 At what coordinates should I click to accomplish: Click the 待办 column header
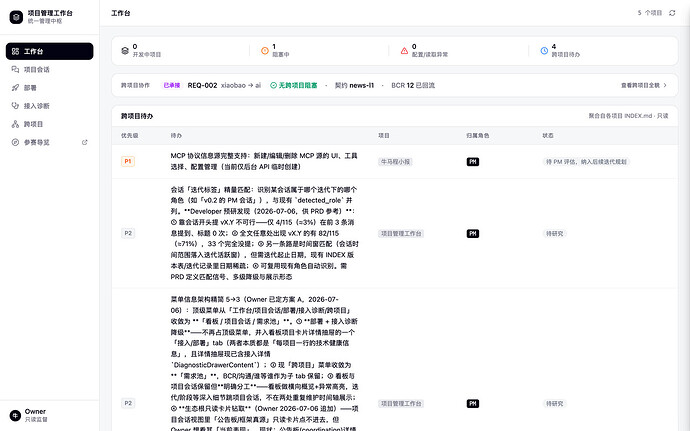[x=176, y=136]
